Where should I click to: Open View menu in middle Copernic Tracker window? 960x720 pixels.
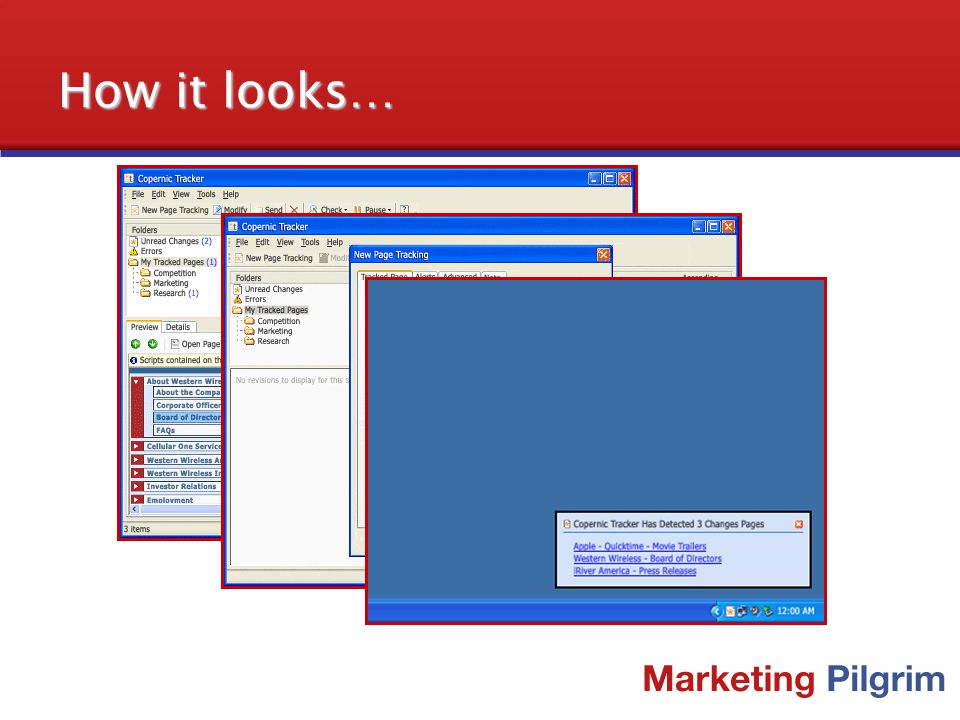(285, 242)
